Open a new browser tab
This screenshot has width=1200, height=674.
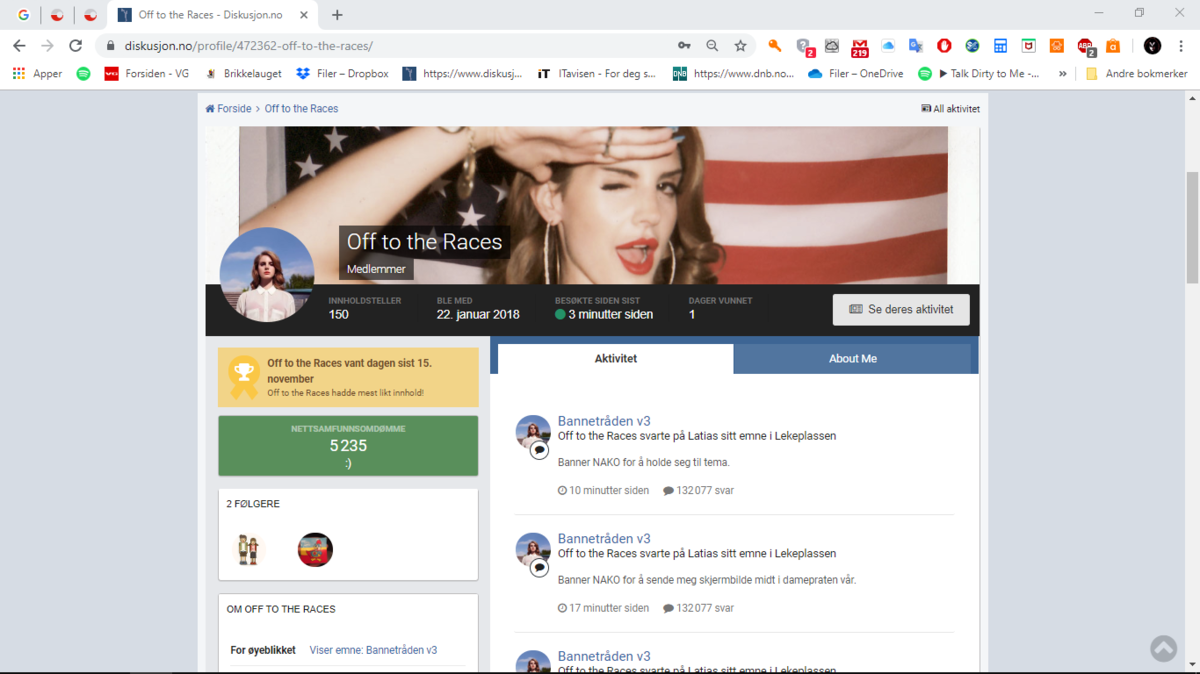[x=337, y=15]
